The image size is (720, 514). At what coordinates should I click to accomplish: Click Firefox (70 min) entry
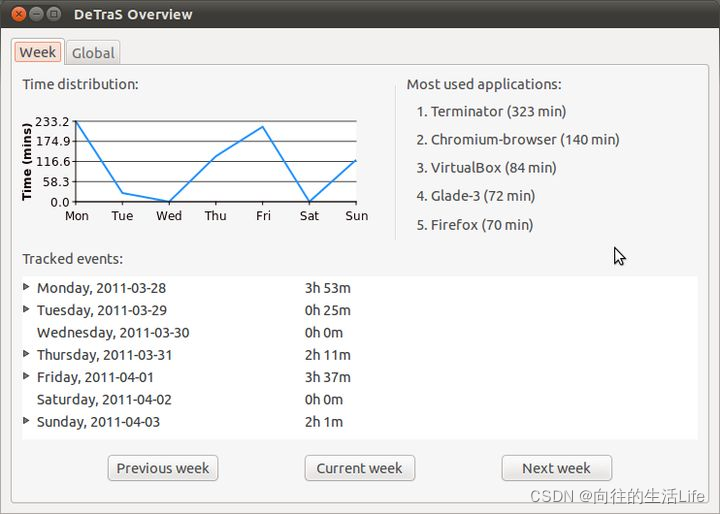pos(474,225)
